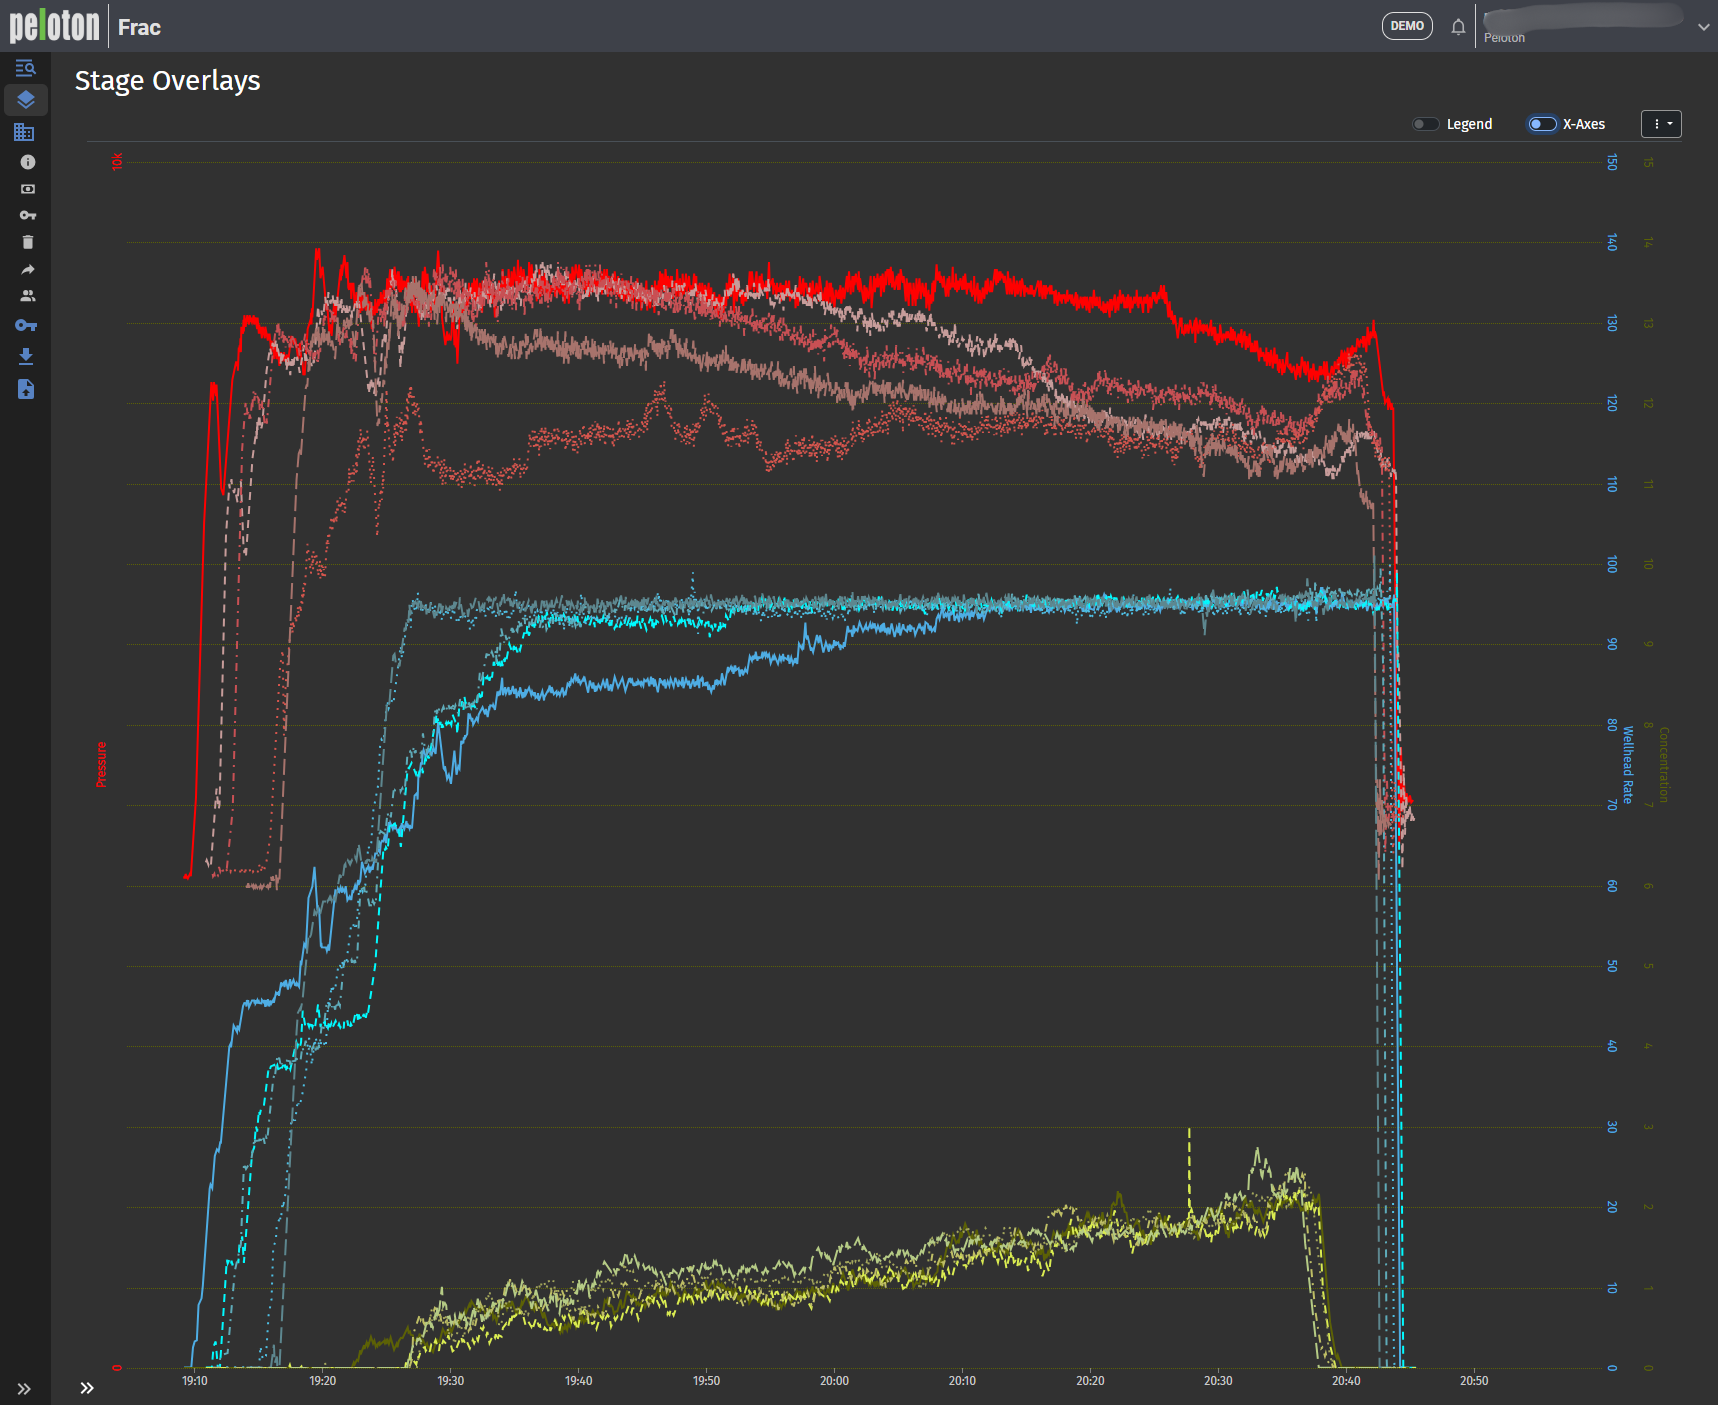Click the DEMO badge button
The height and width of the screenshot is (1405, 1718).
(1407, 26)
